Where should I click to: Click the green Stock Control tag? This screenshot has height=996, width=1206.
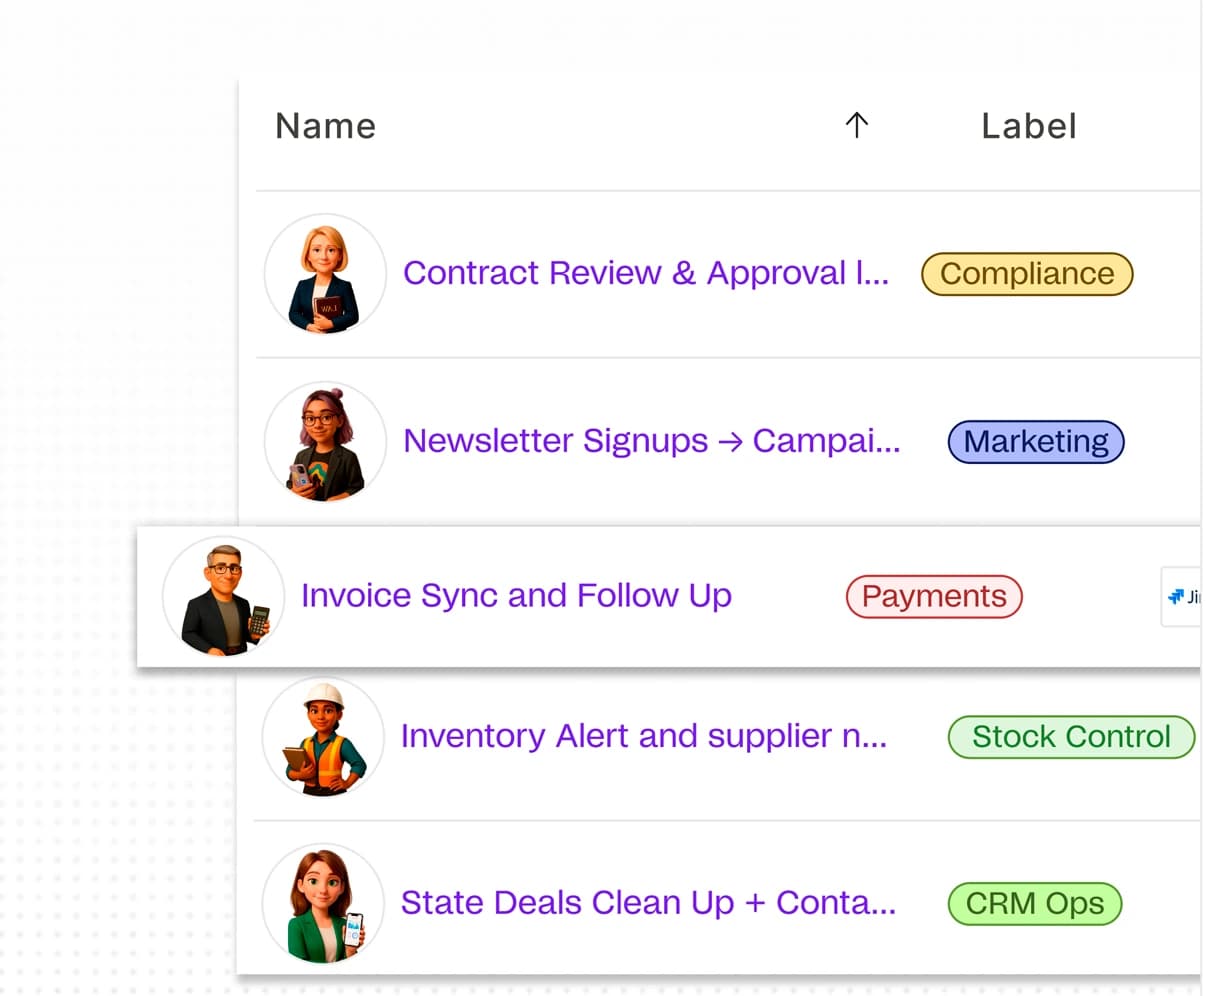coord(1071,737)
